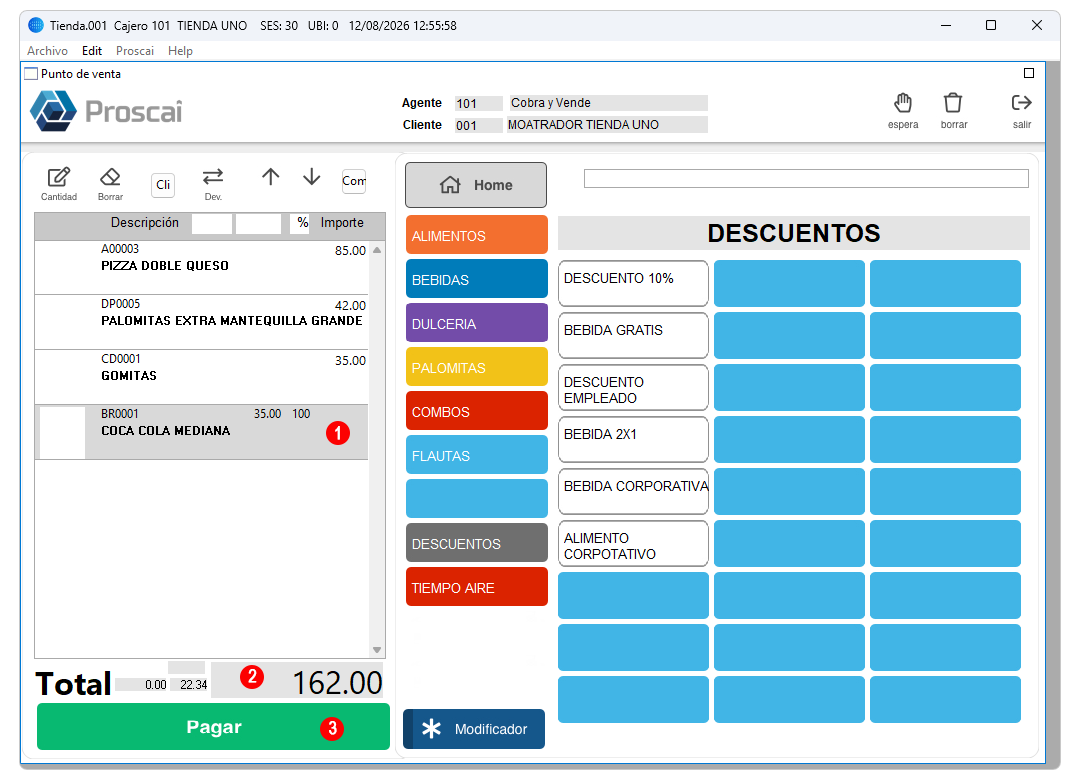Image resolution: width=1076 pixels, height=782 pixels.
Task: Click the espera hand icon
Action: tap(903, 103)
